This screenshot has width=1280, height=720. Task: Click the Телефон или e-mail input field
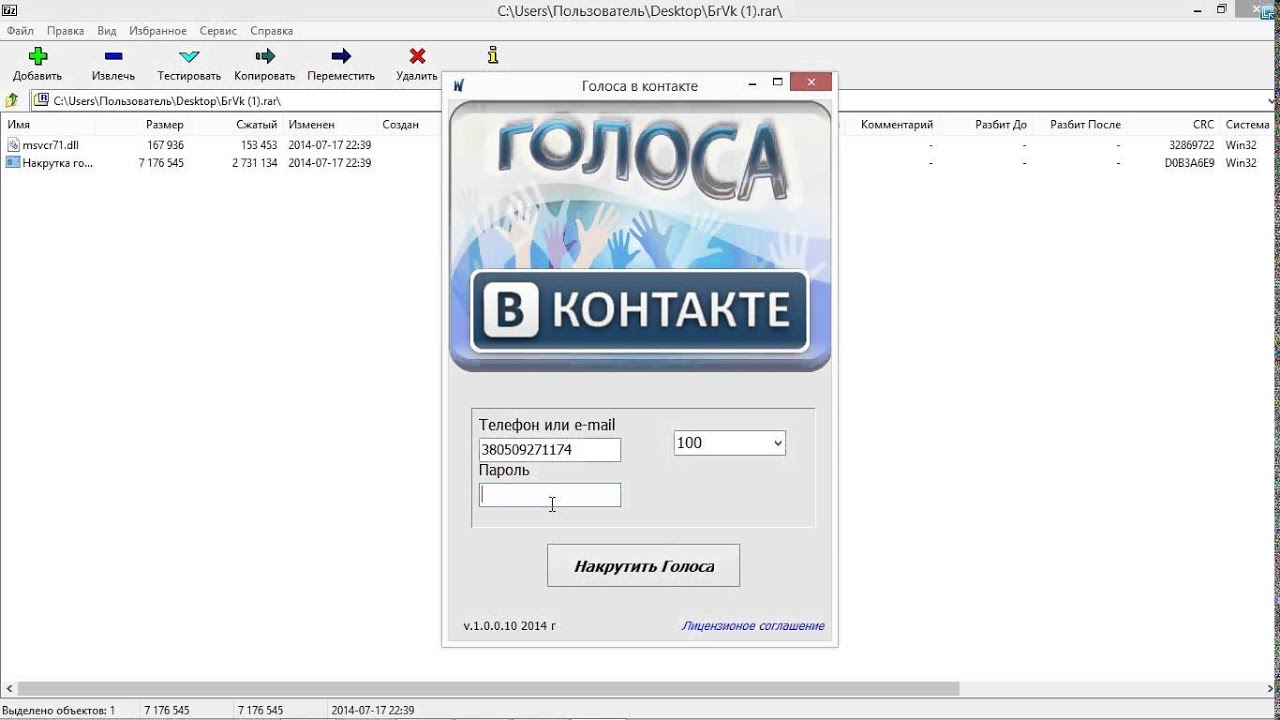click(x=549, y=450)
